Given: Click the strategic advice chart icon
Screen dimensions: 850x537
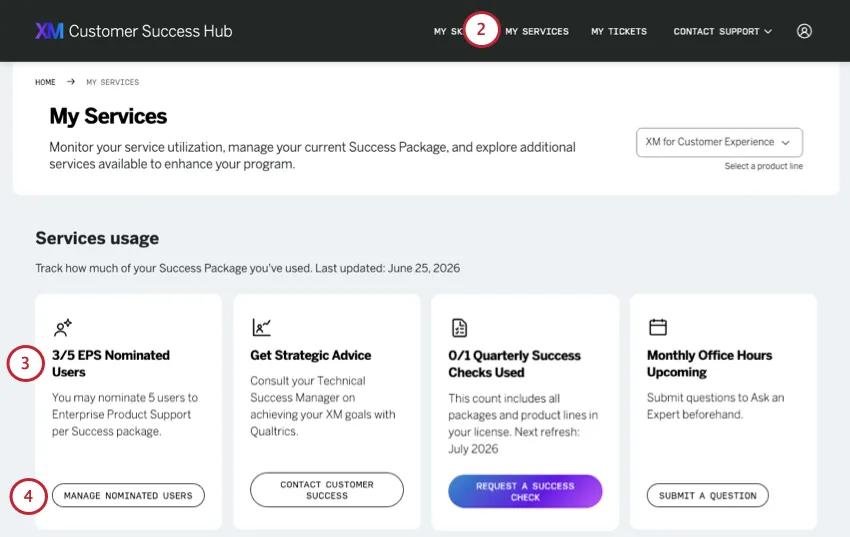Looking at the screenshot, I should click(261, 327).
